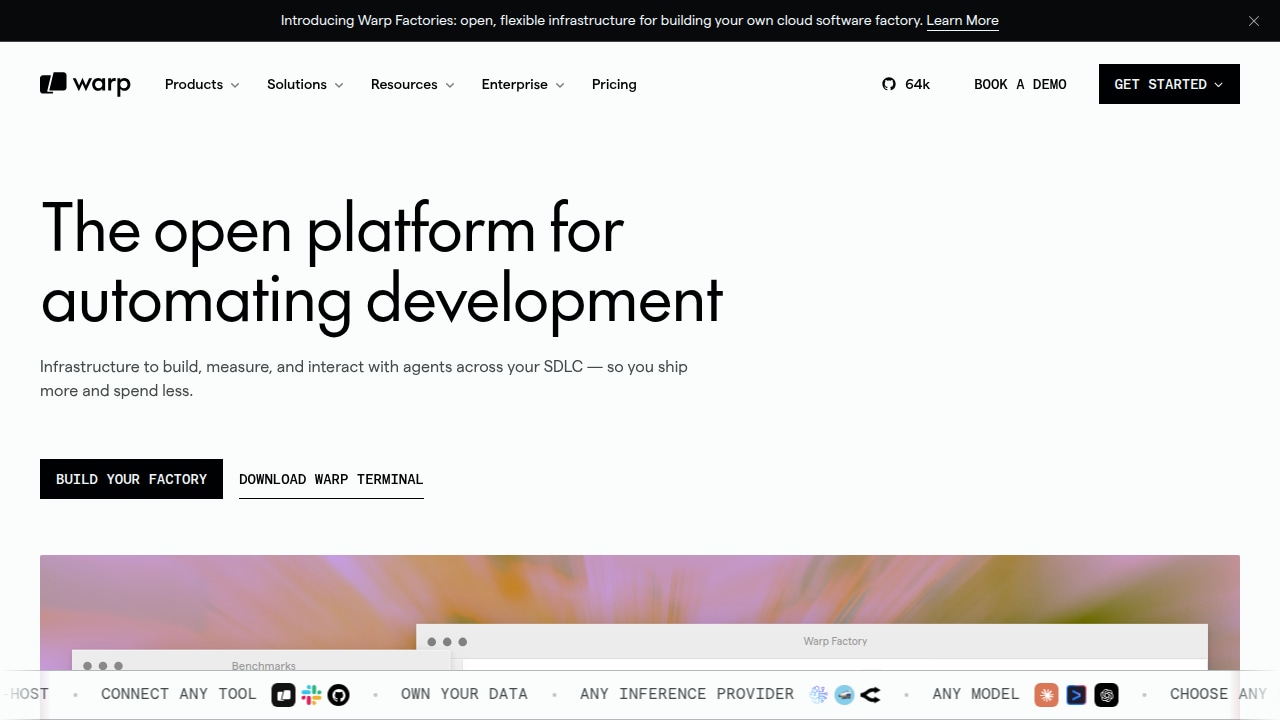Click the orange starburst model icon
The height and width of the screenshot is (720, 1280).
pos(1047,695)
